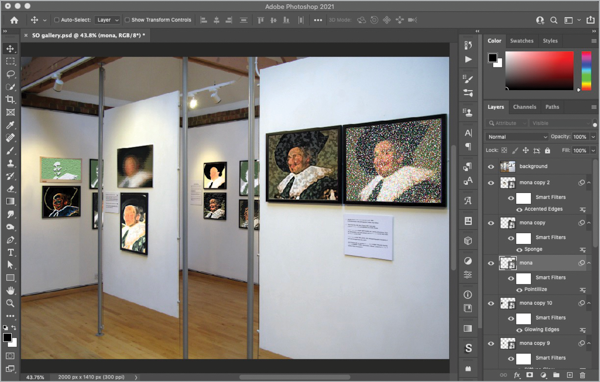Delete layer with the trash icon
600x382 pixels.
582,375
